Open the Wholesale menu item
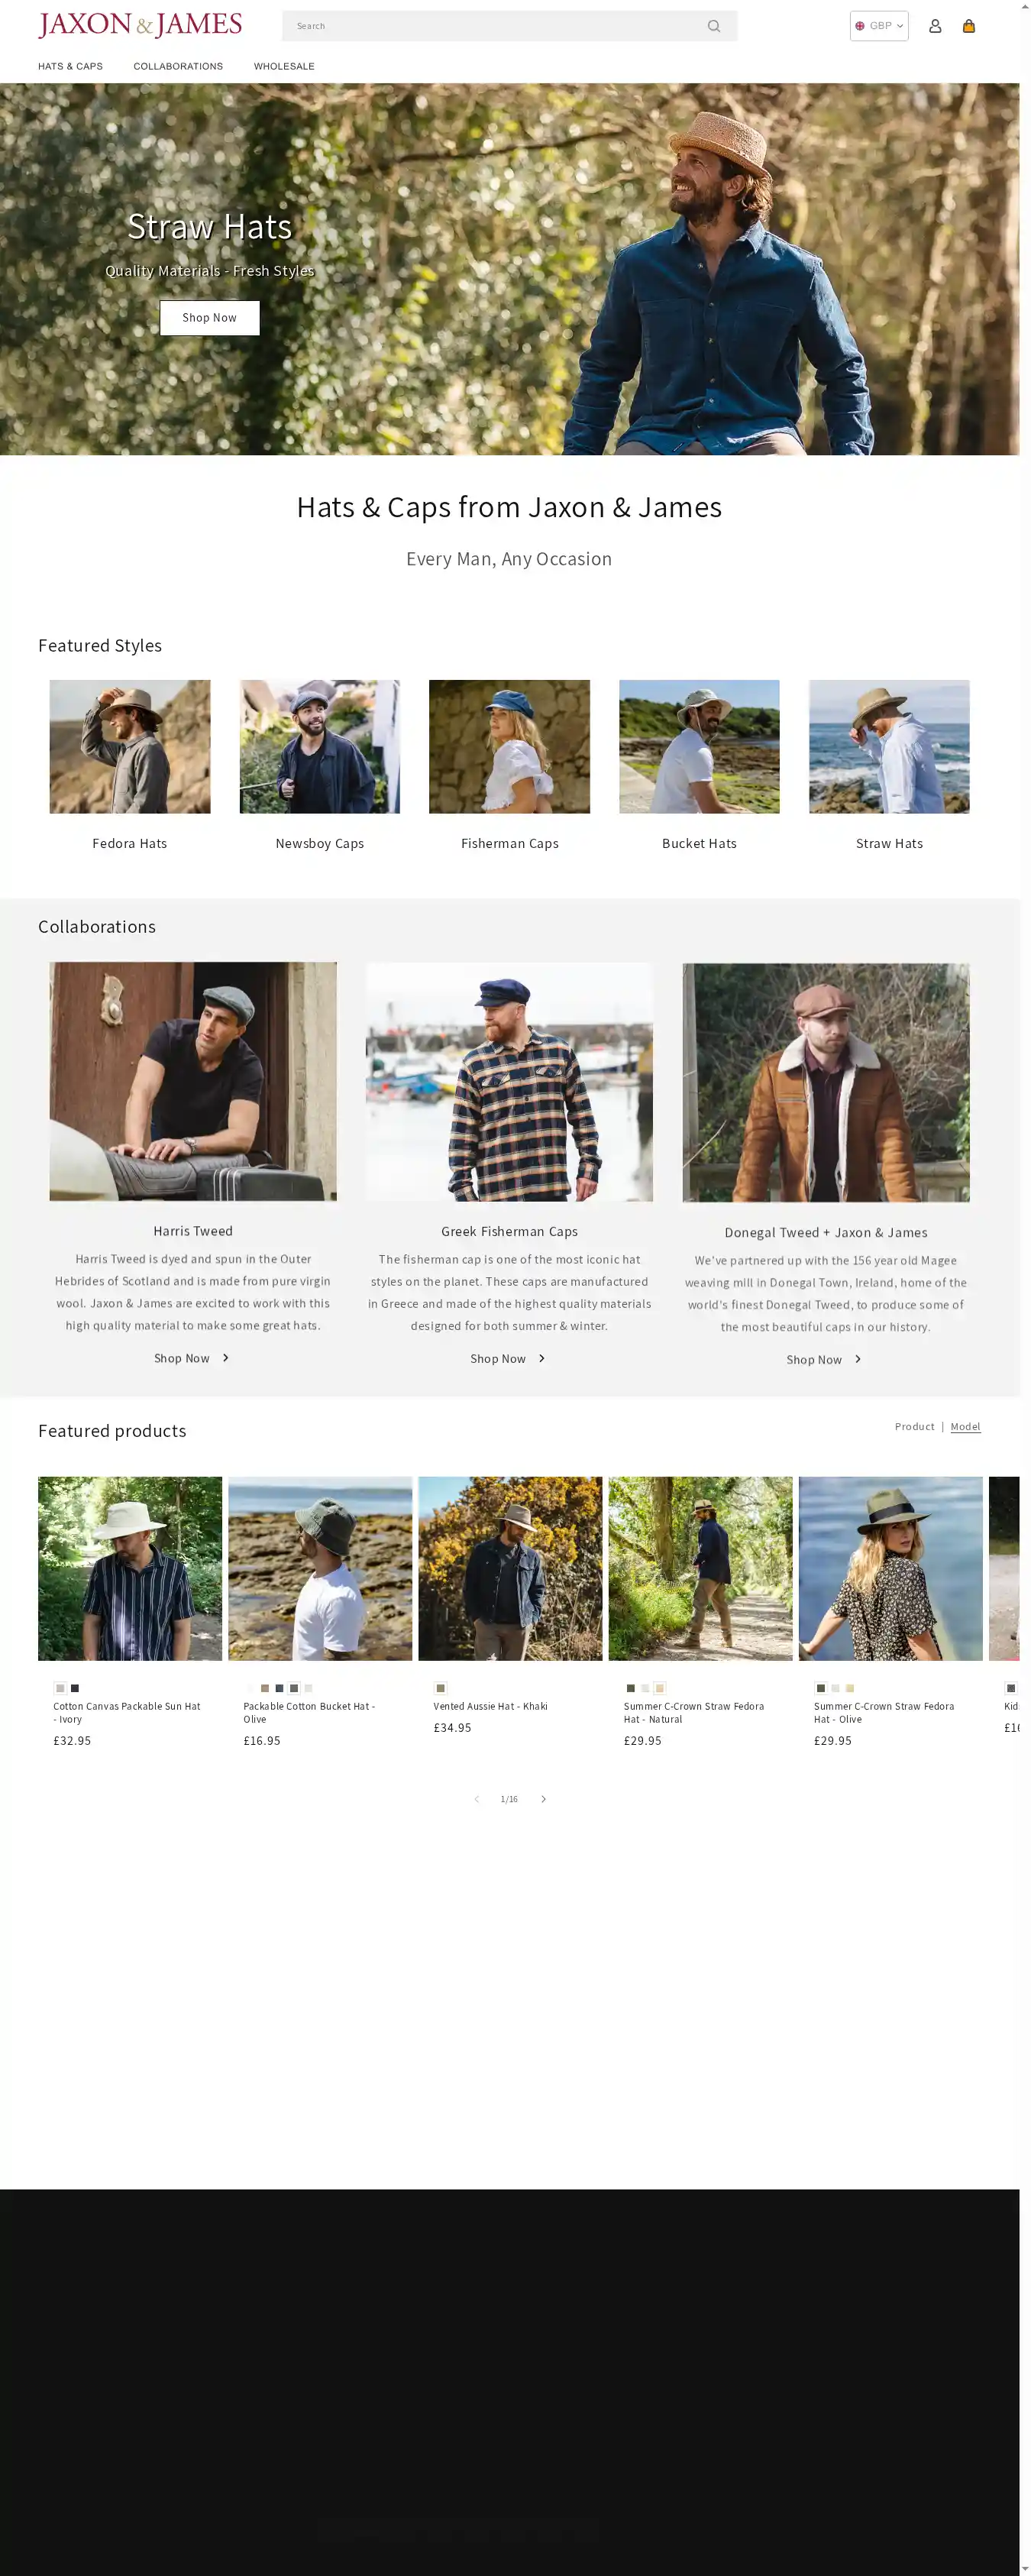Image resolution: width=1031 pixels, height=2576 pixels. click(284, 66)
